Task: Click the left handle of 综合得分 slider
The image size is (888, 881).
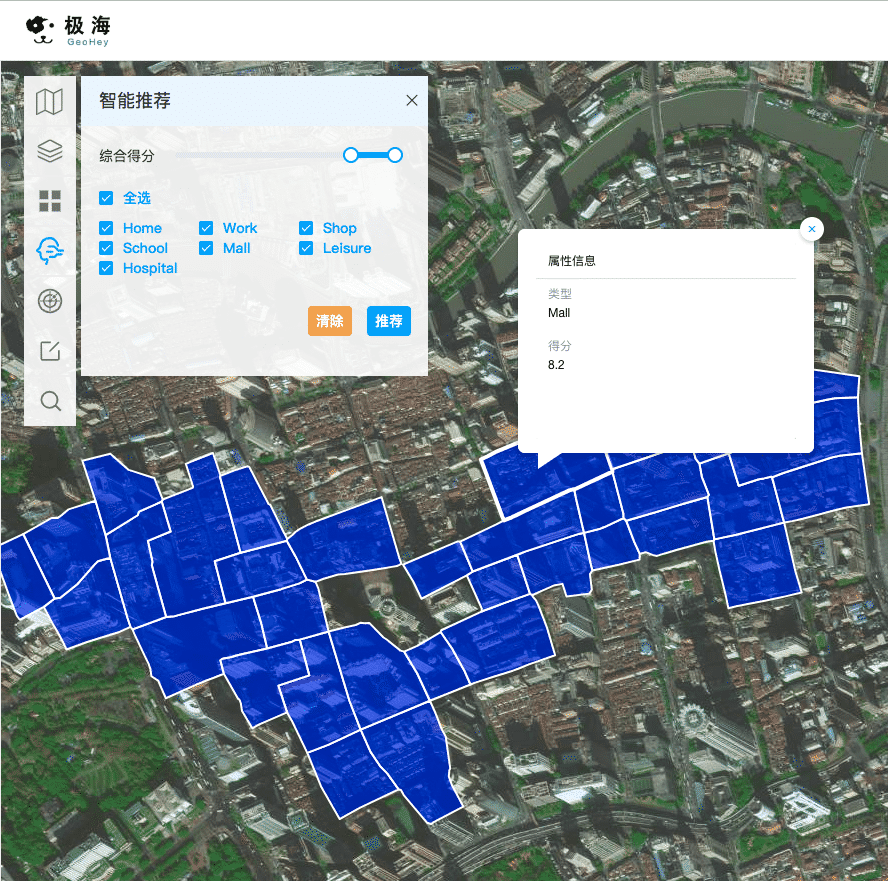Action: 351,155
